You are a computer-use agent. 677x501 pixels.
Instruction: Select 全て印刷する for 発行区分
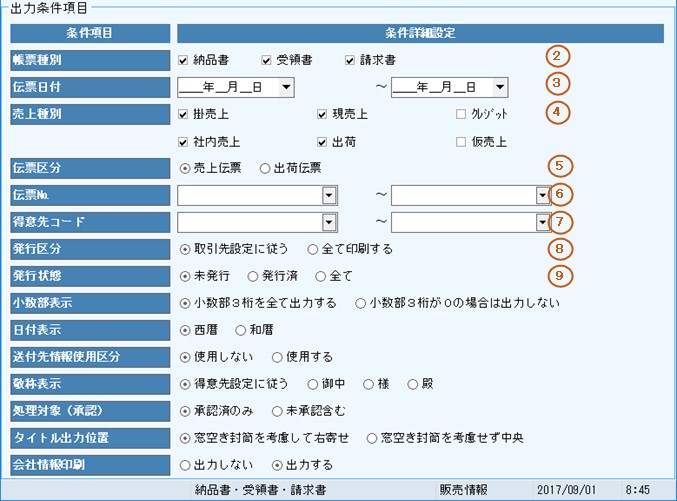(x=314, y=249)
